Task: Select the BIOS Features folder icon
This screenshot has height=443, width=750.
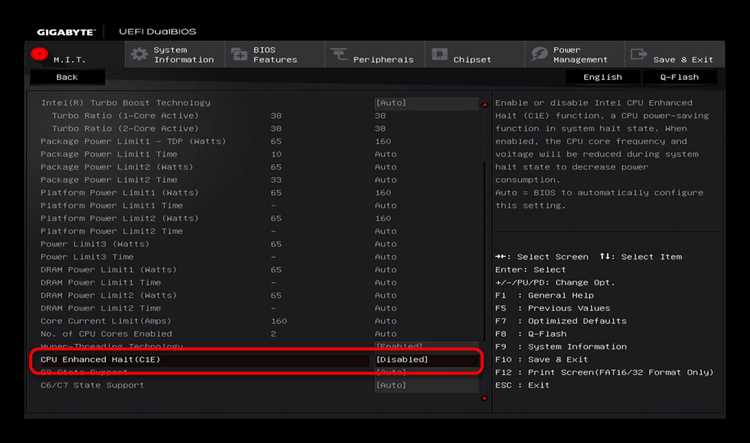Action: click(x=239, y=55)
